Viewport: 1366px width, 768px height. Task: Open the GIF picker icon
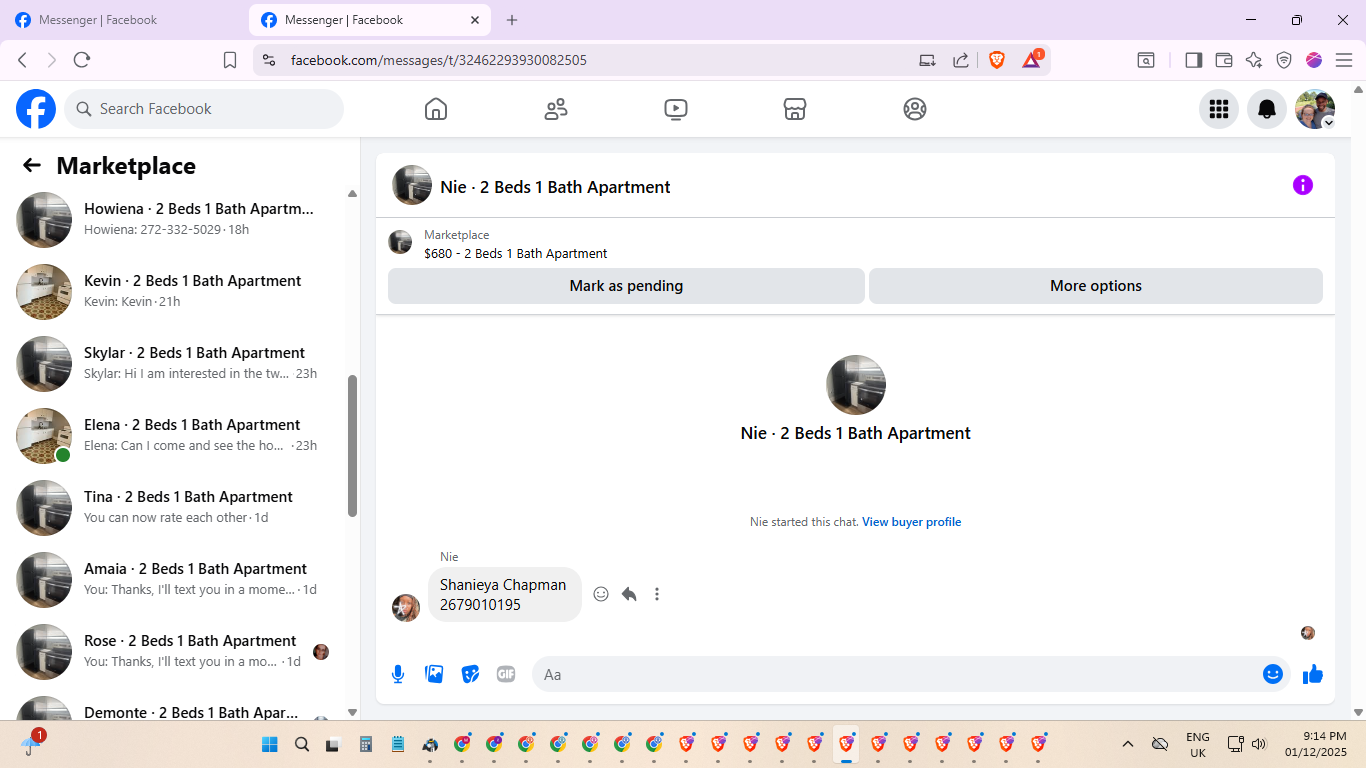pos(506,675)
